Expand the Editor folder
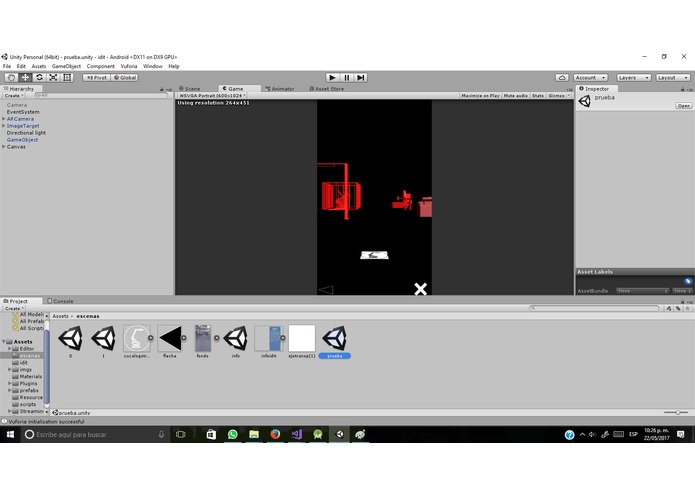This screenshot has height=494, width=695. [x=10, y=349]
